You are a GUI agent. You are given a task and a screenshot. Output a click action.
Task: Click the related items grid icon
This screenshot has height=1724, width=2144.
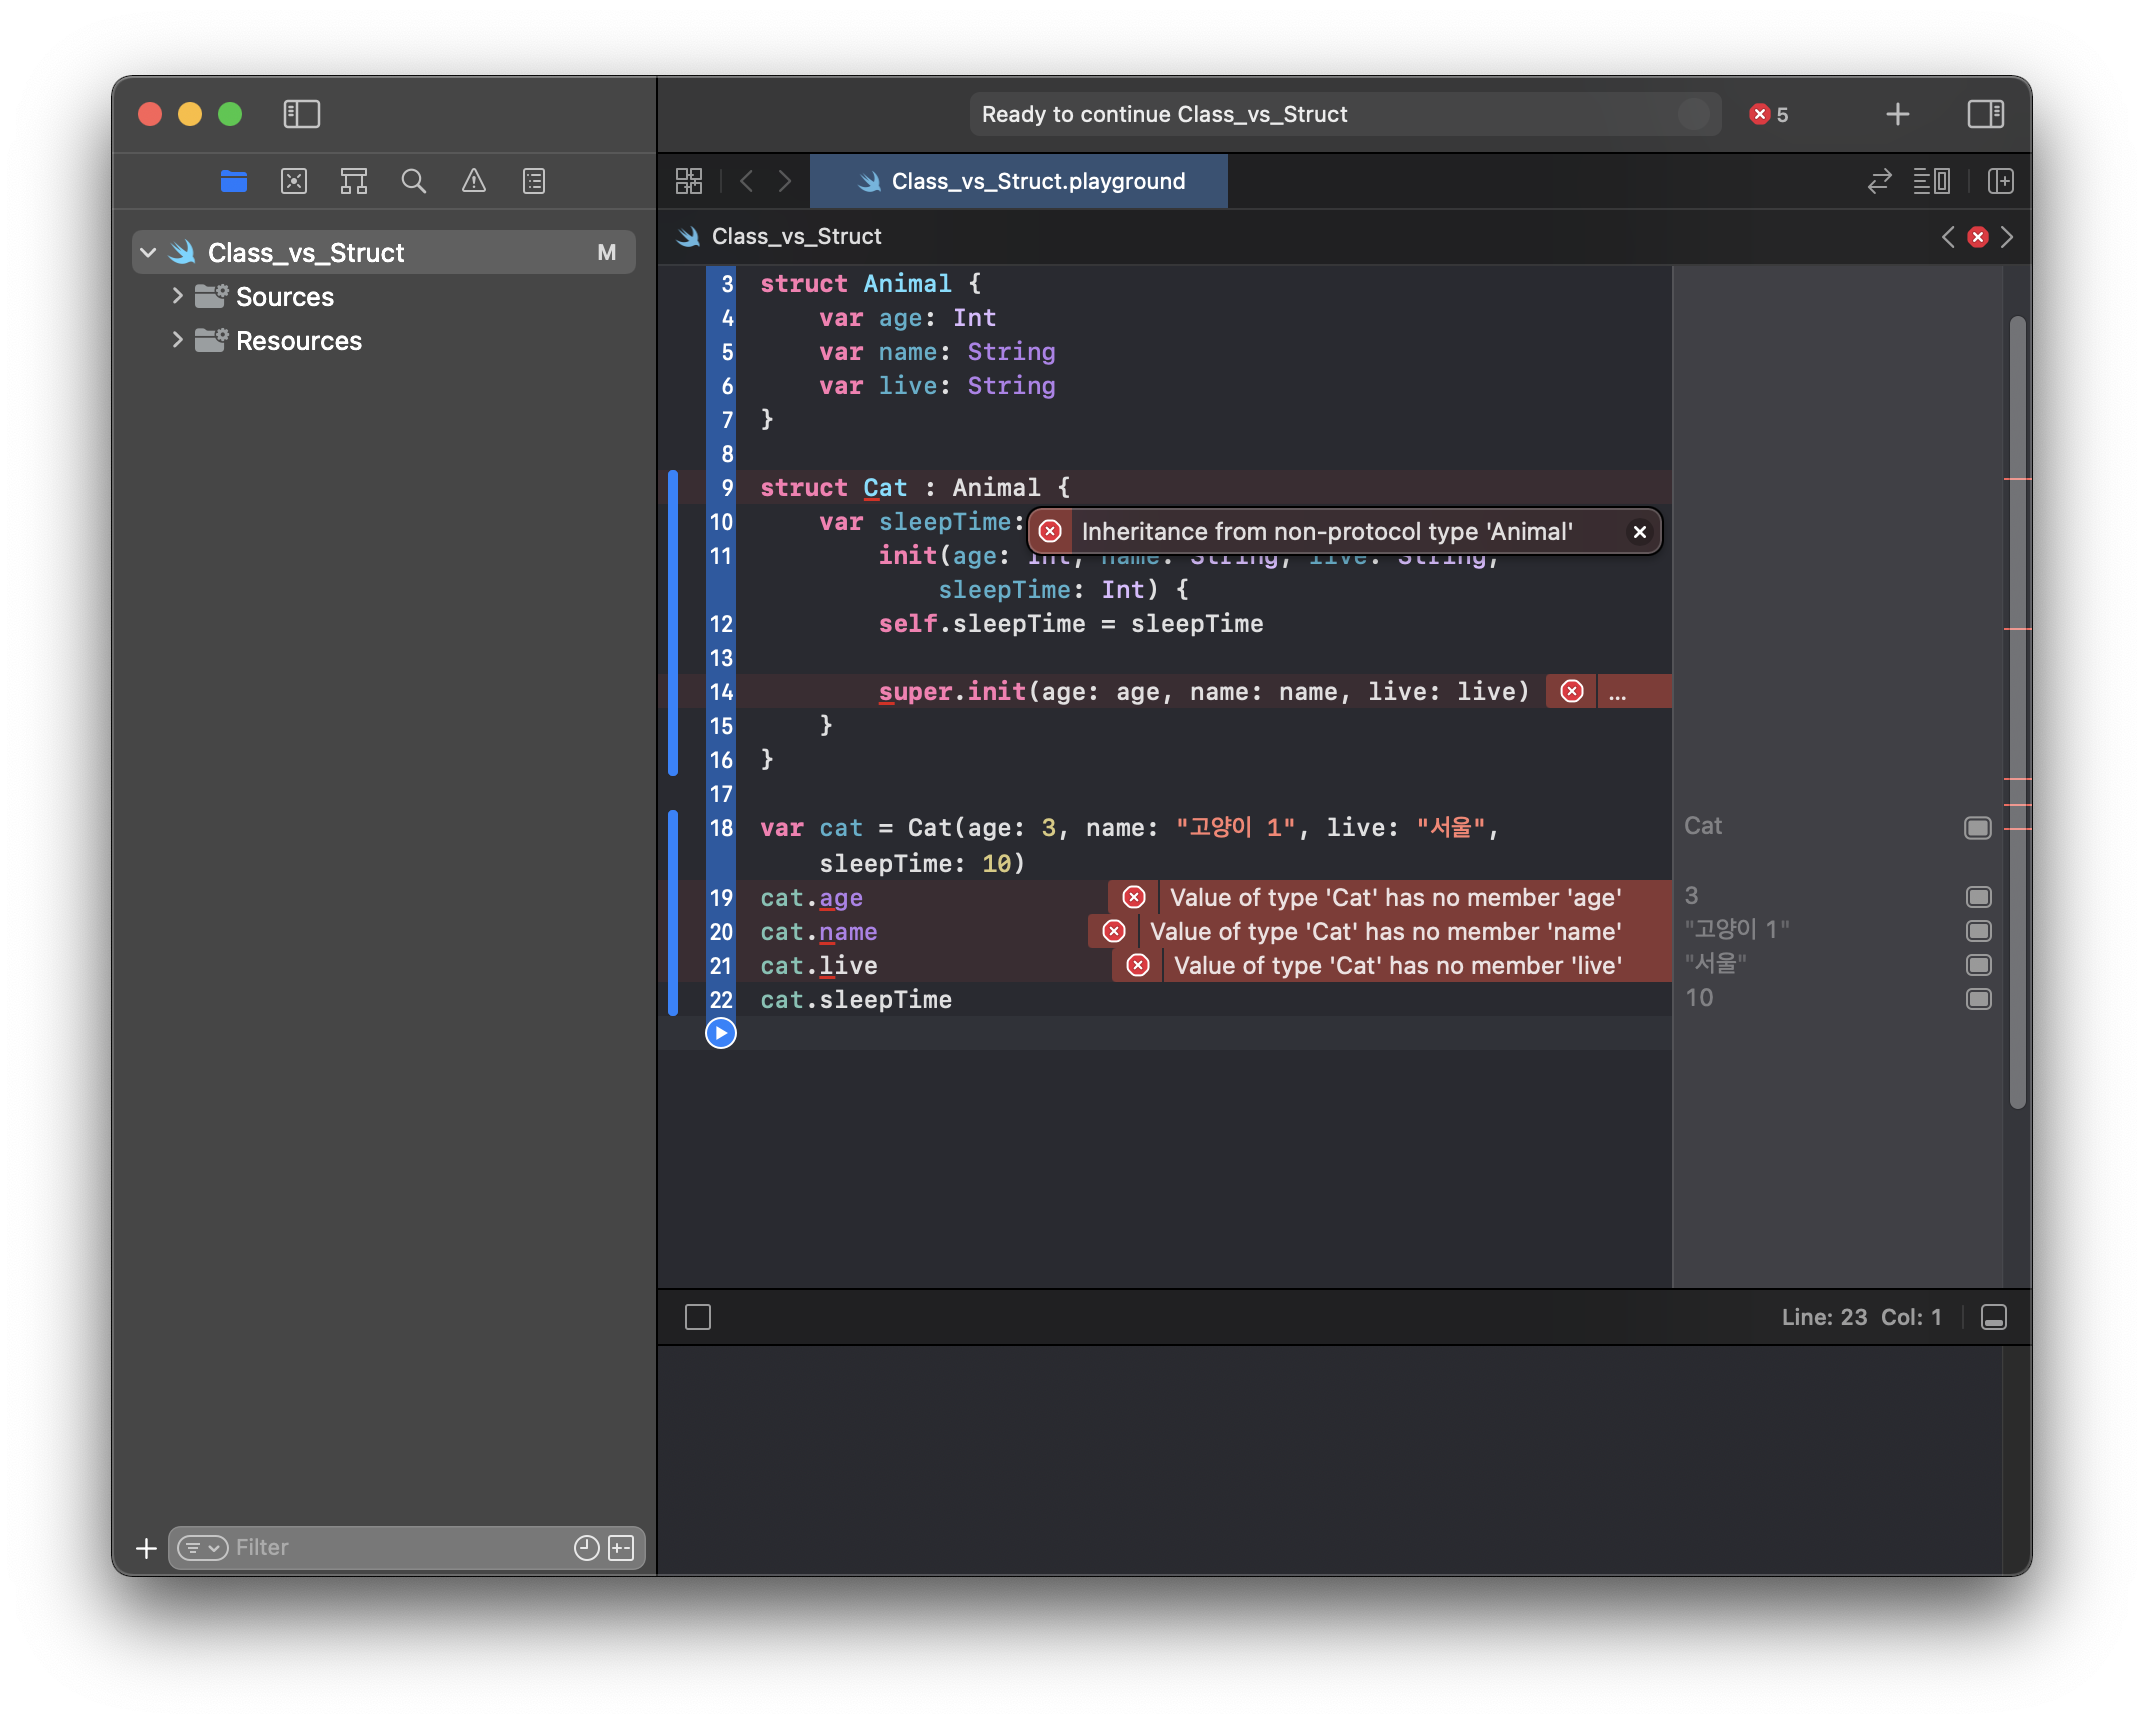click(x=689, y=181)
